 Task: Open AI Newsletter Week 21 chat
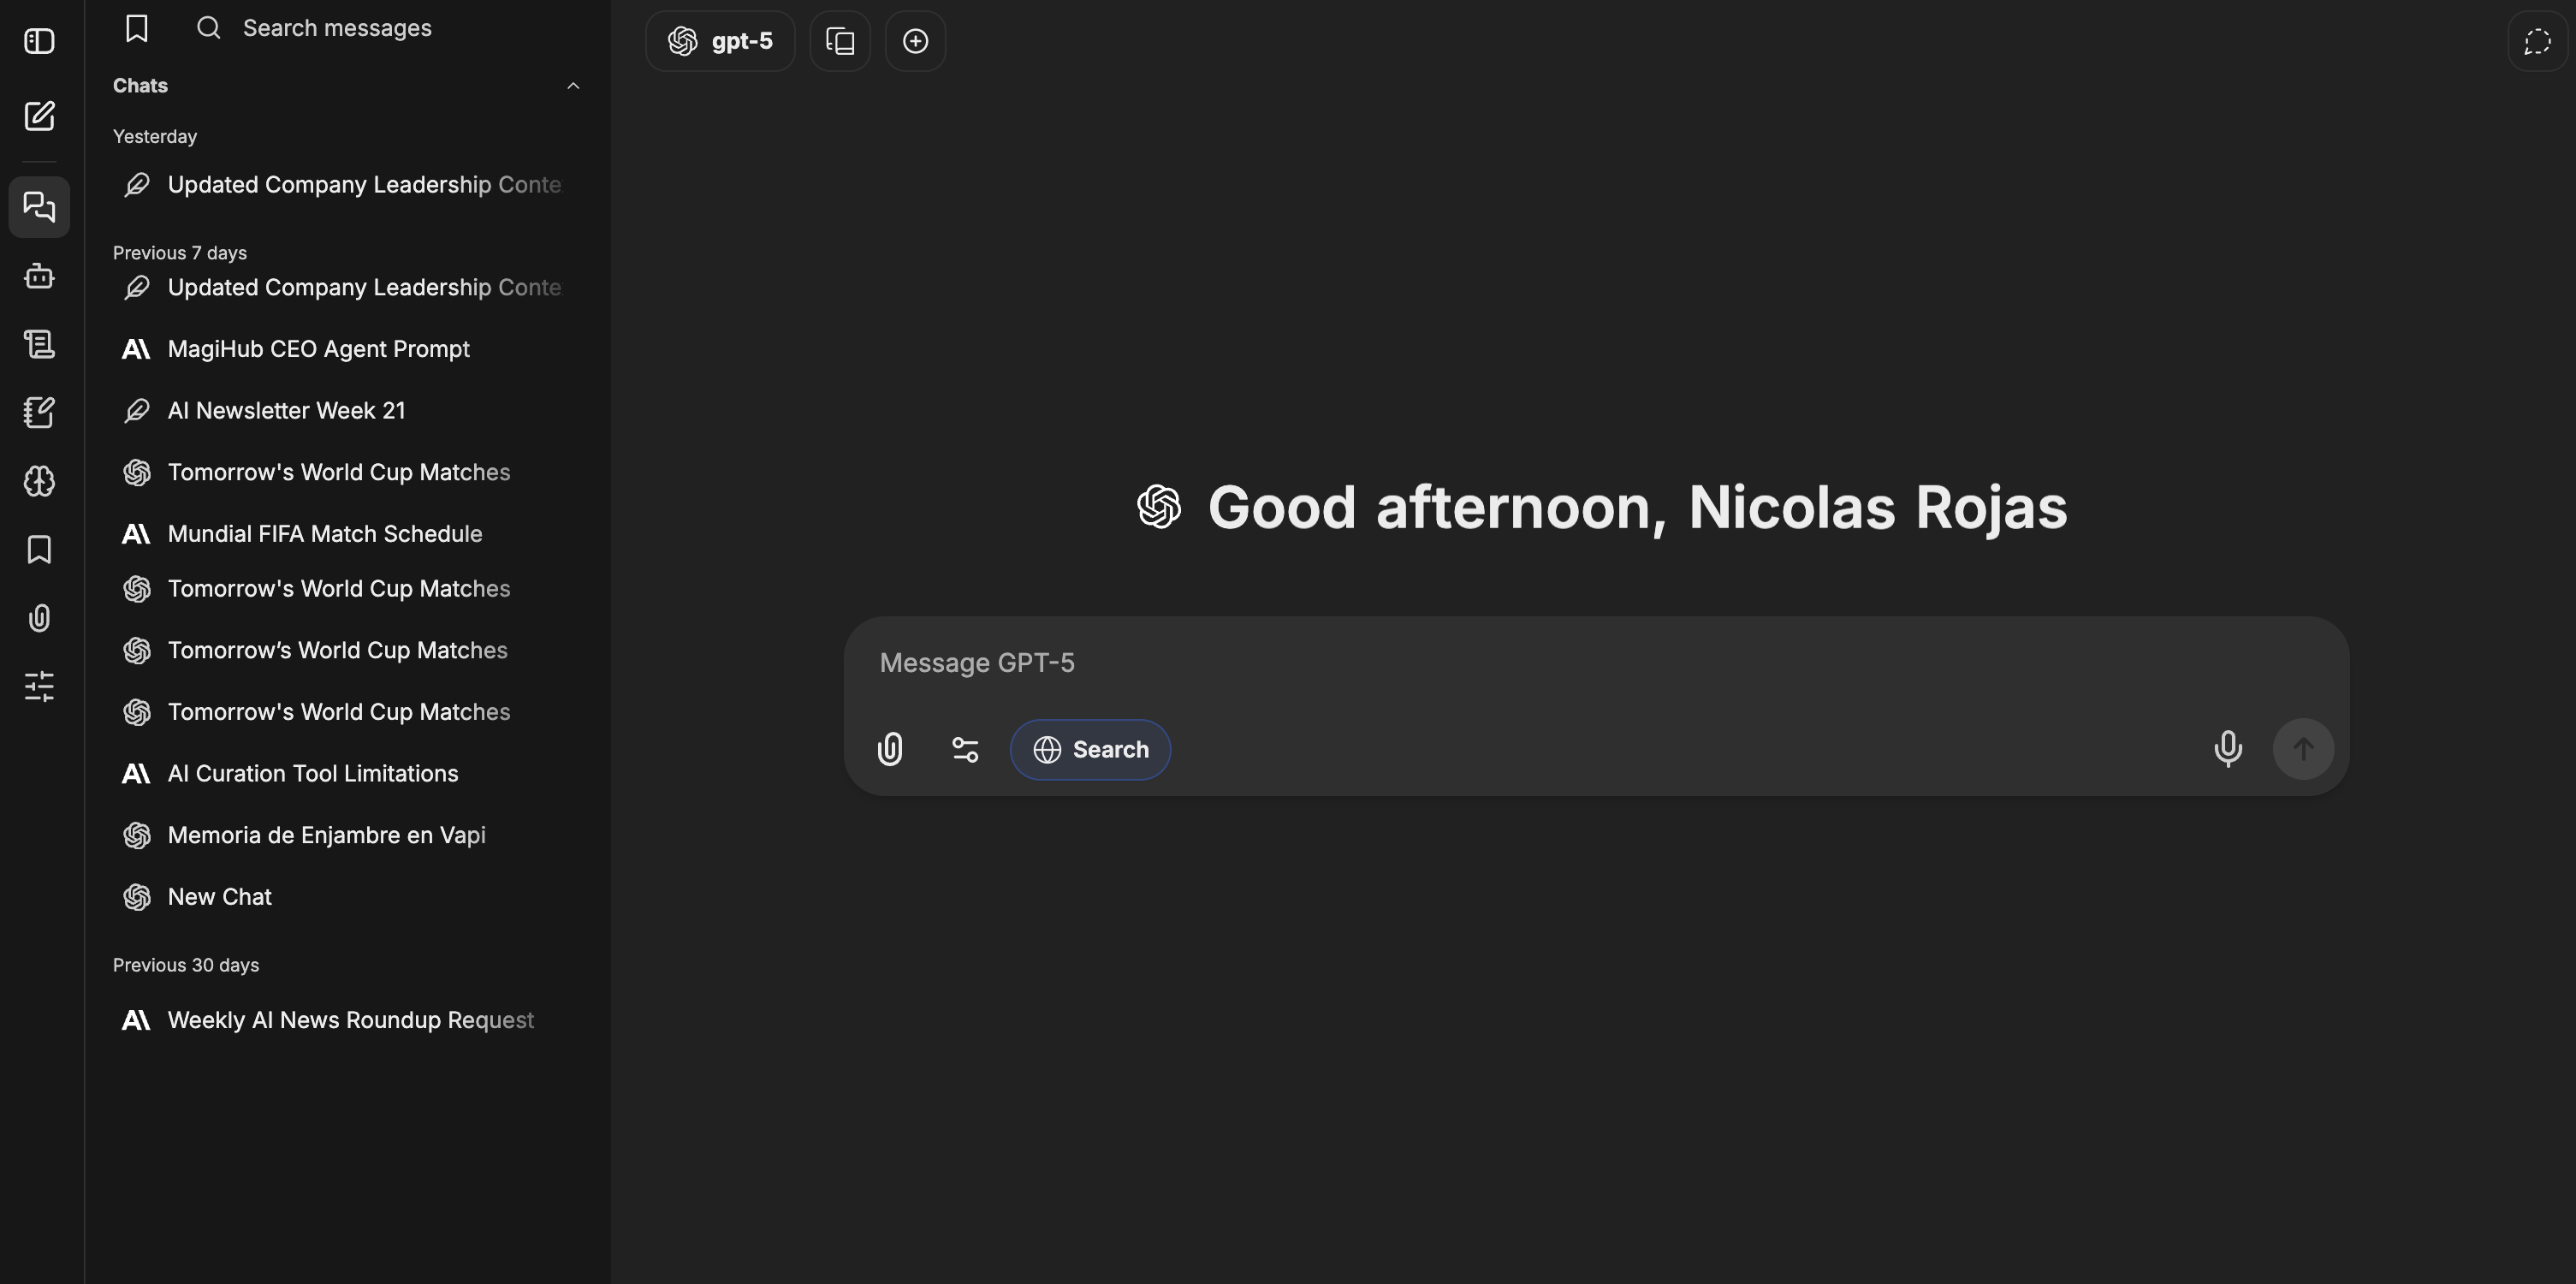pos(347,411)
